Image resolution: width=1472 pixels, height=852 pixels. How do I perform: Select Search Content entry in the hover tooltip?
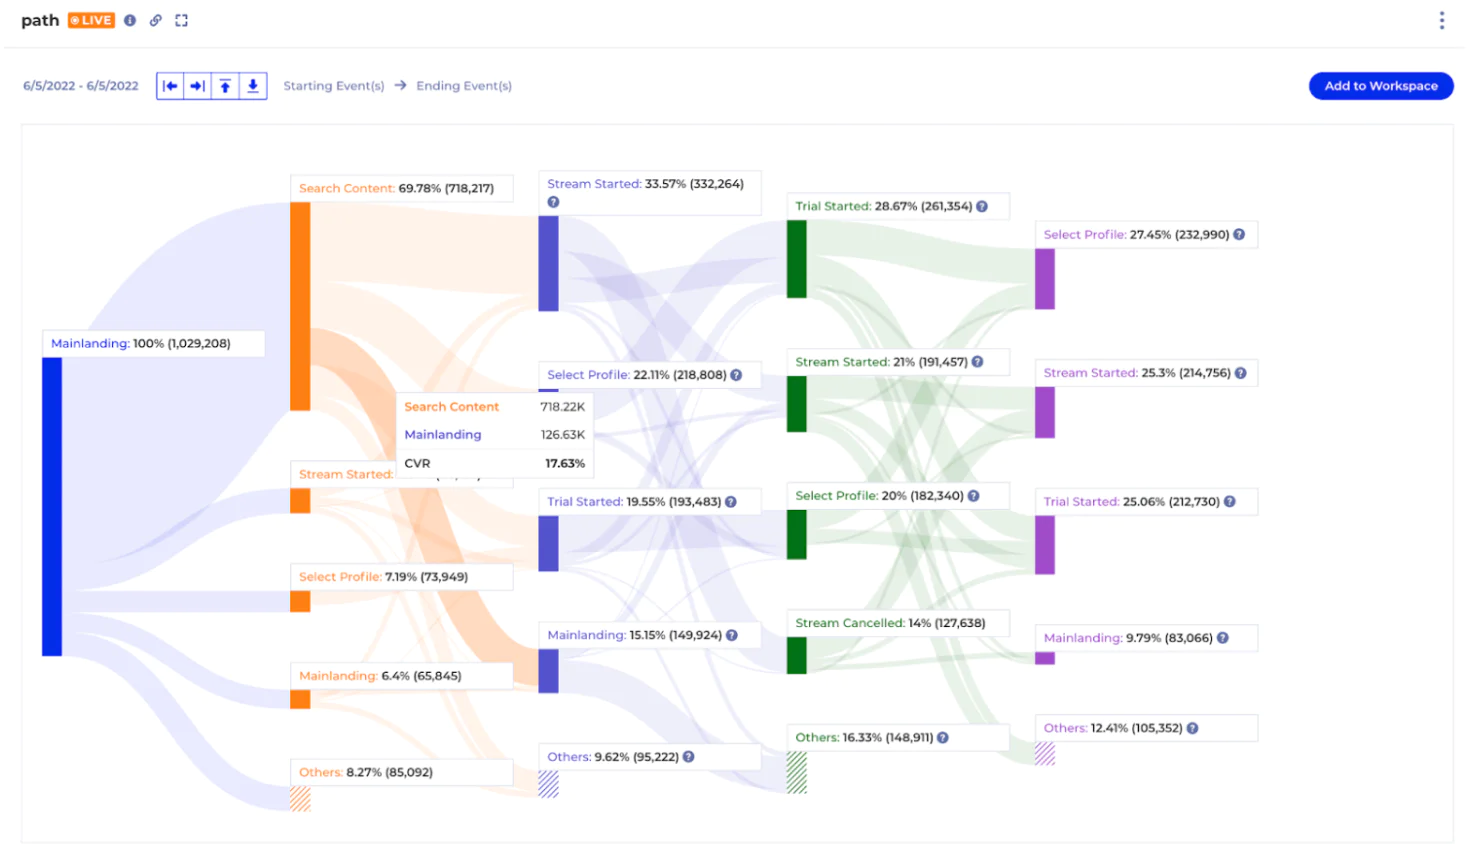point(451,407)
